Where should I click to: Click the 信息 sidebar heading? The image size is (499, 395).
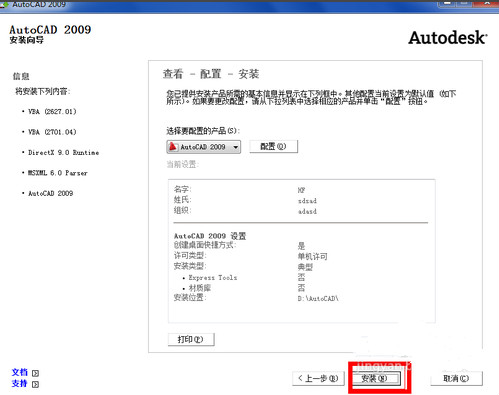click(21, 76)
